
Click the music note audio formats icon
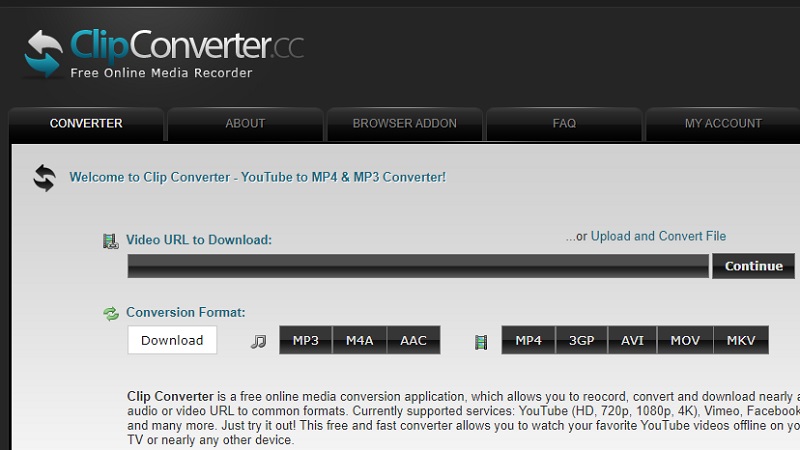pyautogui.click(x=259, y=341)
